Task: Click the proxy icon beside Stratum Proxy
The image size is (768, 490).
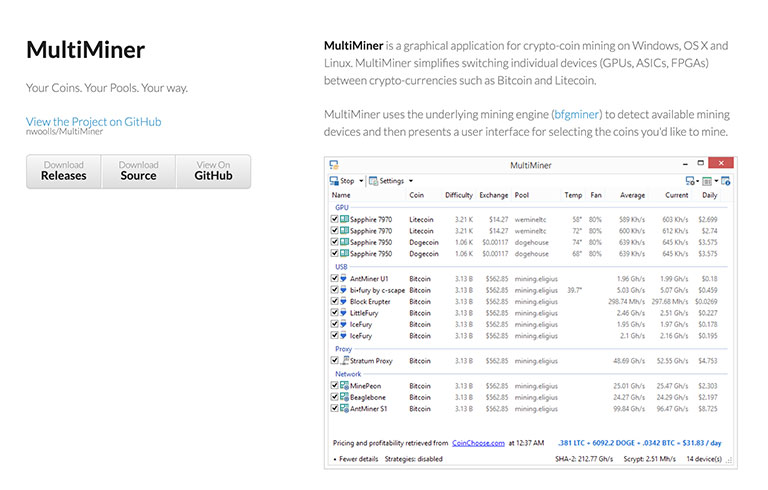Action: (x=344, y=361)
